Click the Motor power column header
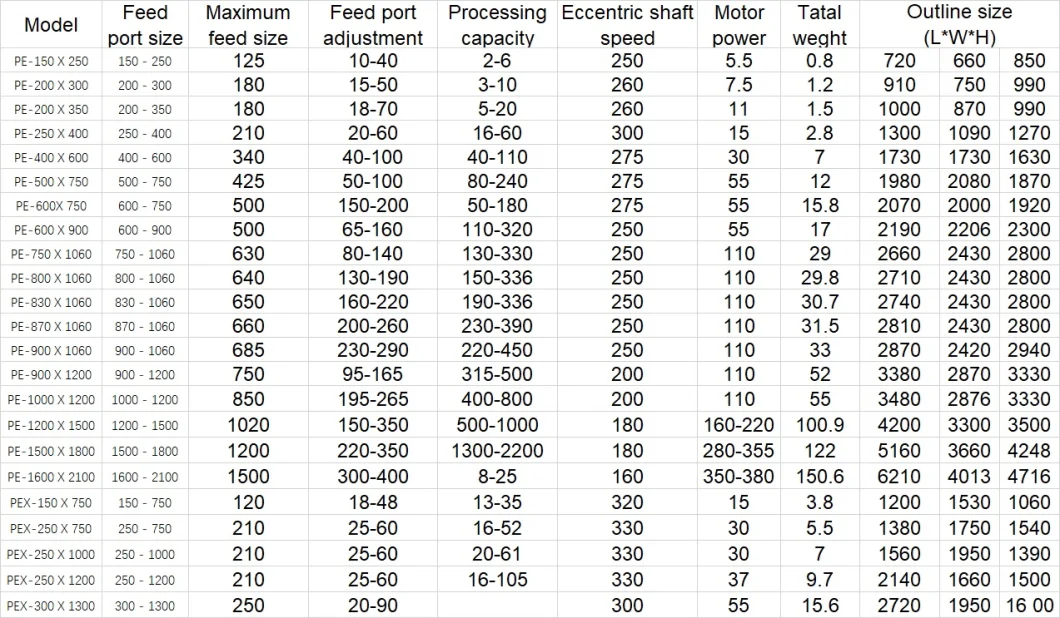This screenshot has height=618, width=1060. pyautogui.click(x=738, y=24)
